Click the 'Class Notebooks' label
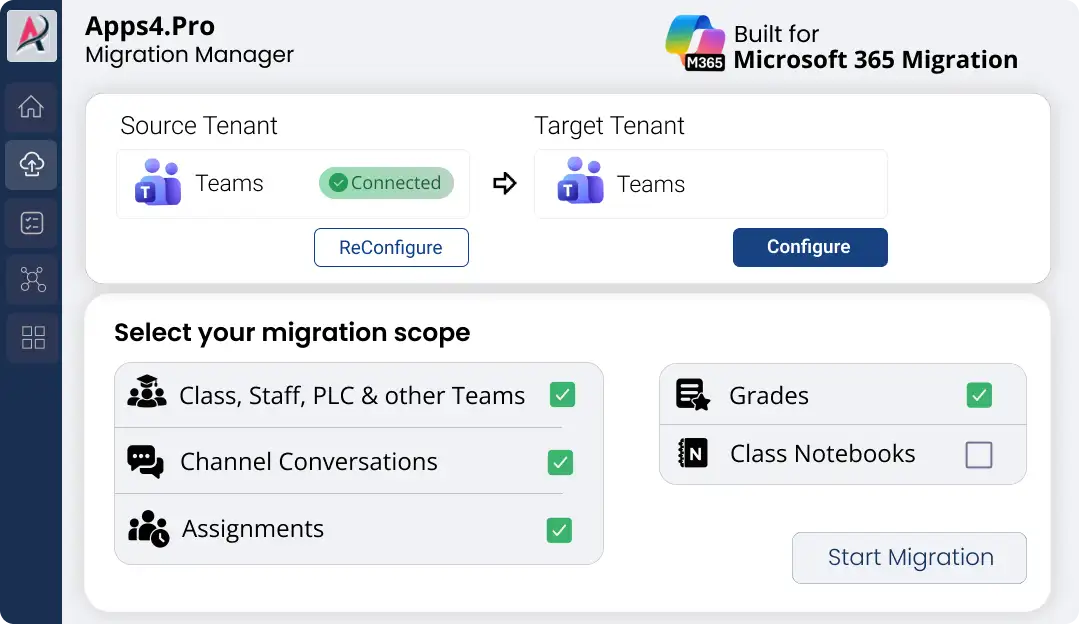1079x624 pixels. [822, 453]
